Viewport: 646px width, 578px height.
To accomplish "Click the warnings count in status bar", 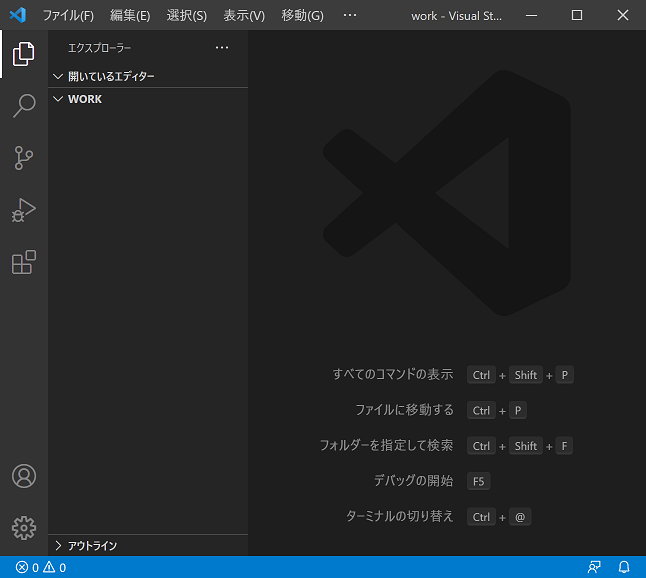I will tap(54, 568).
